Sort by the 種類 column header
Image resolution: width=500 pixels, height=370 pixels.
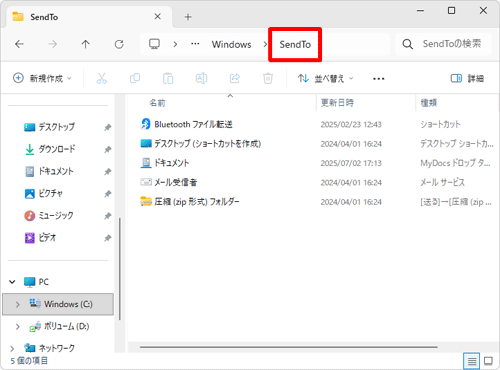click(x=429, y=103)
